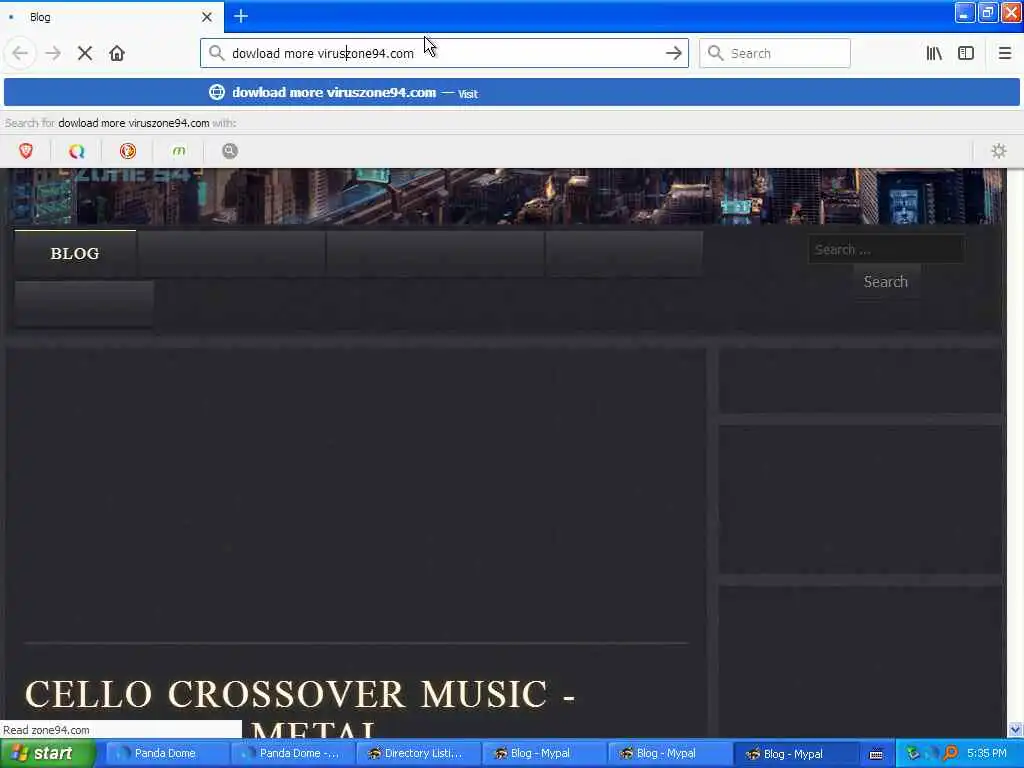1024x768 pixels.
Task: Click the globe icon in suggestion row
Action: click(217, 92)
